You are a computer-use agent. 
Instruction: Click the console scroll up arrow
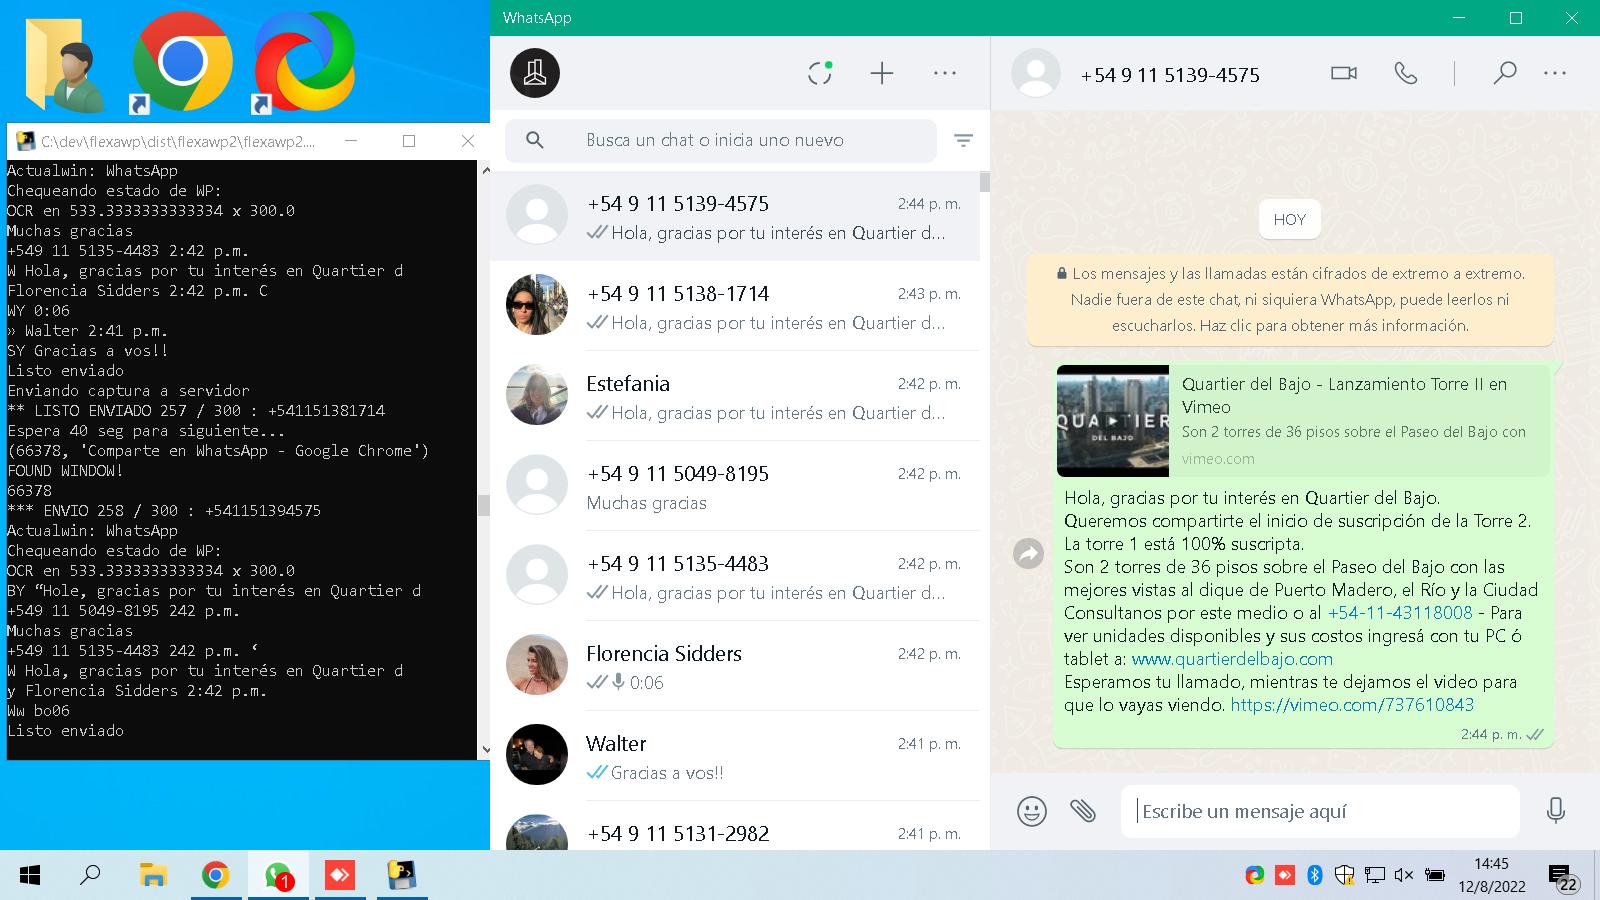pyautogui.click(x=485, y=170)
